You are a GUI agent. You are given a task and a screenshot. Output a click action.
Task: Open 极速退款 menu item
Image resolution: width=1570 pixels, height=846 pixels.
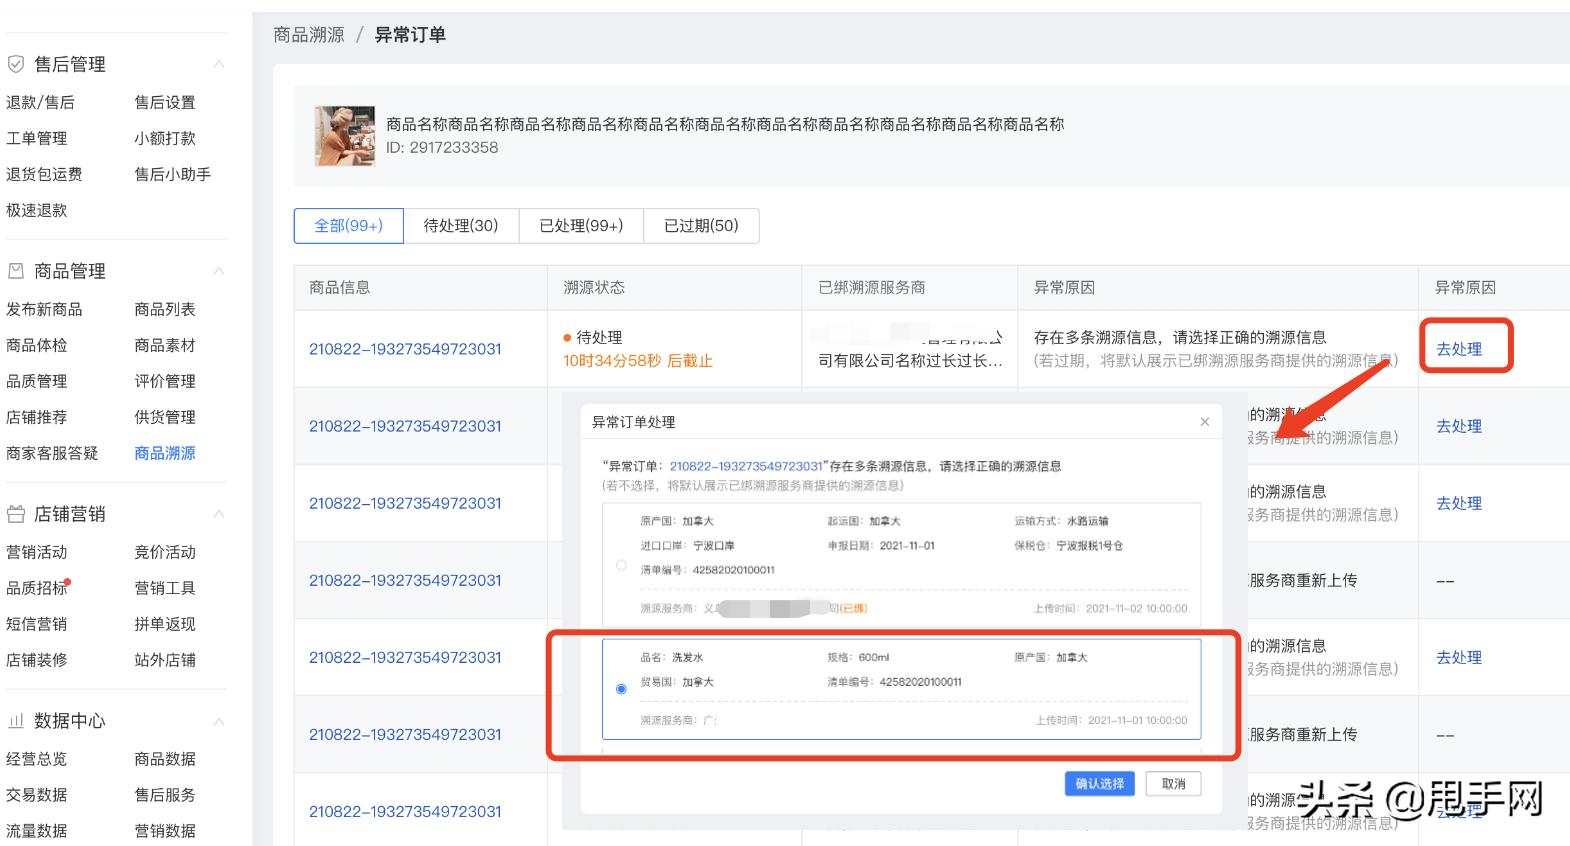37,210
